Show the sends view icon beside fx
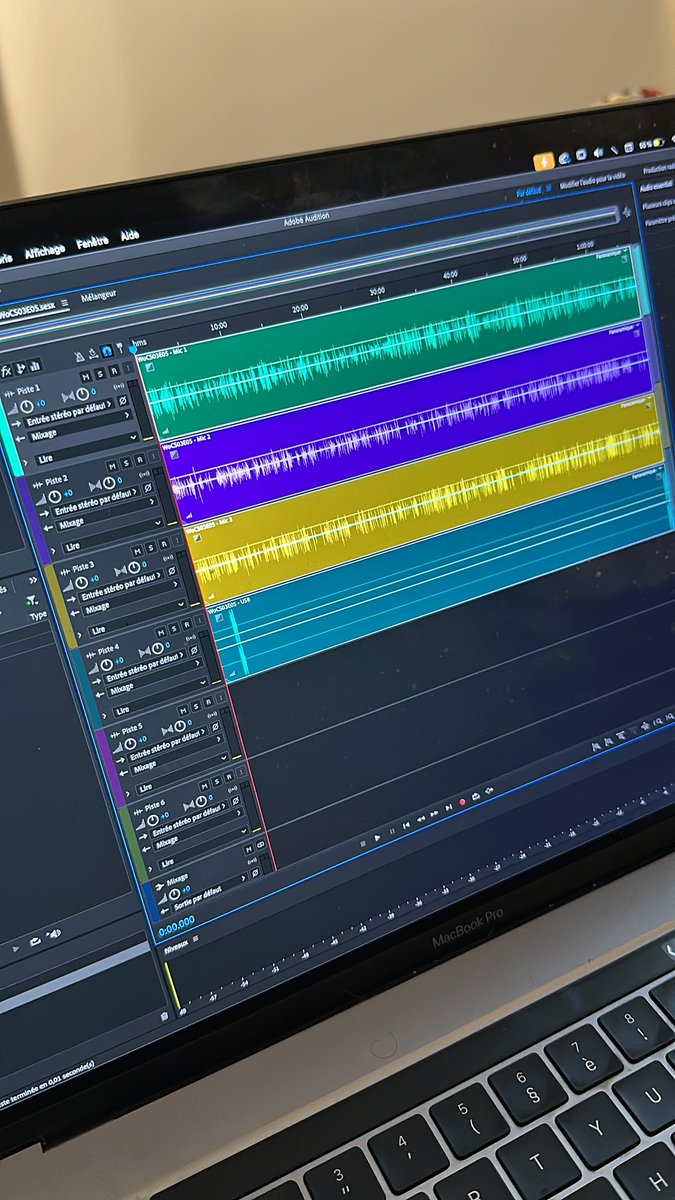The width and height of the screenshot is (675, 1200). coord(20,369)
